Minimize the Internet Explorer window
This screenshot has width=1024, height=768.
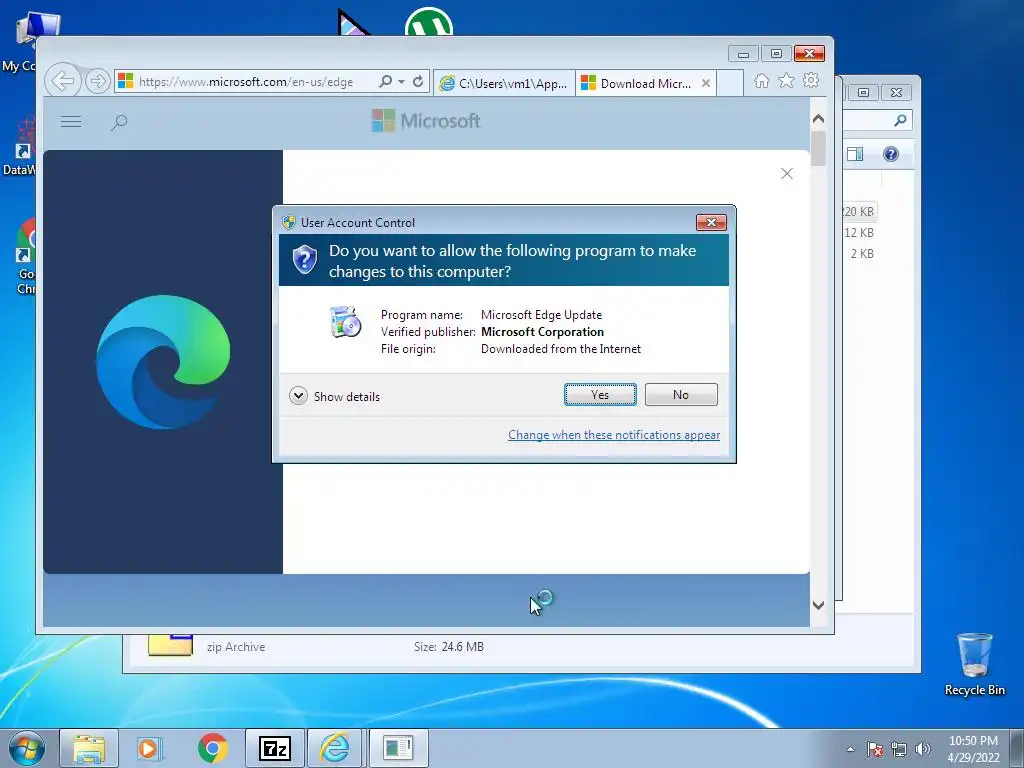pos(743,54)
